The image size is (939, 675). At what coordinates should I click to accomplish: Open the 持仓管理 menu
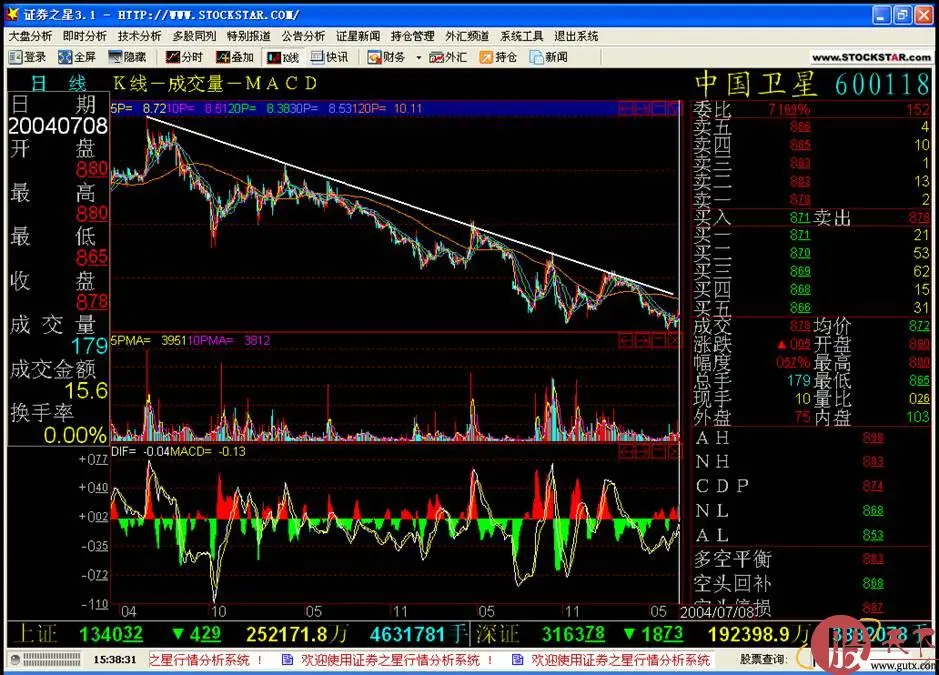click(x=413, y=36)
